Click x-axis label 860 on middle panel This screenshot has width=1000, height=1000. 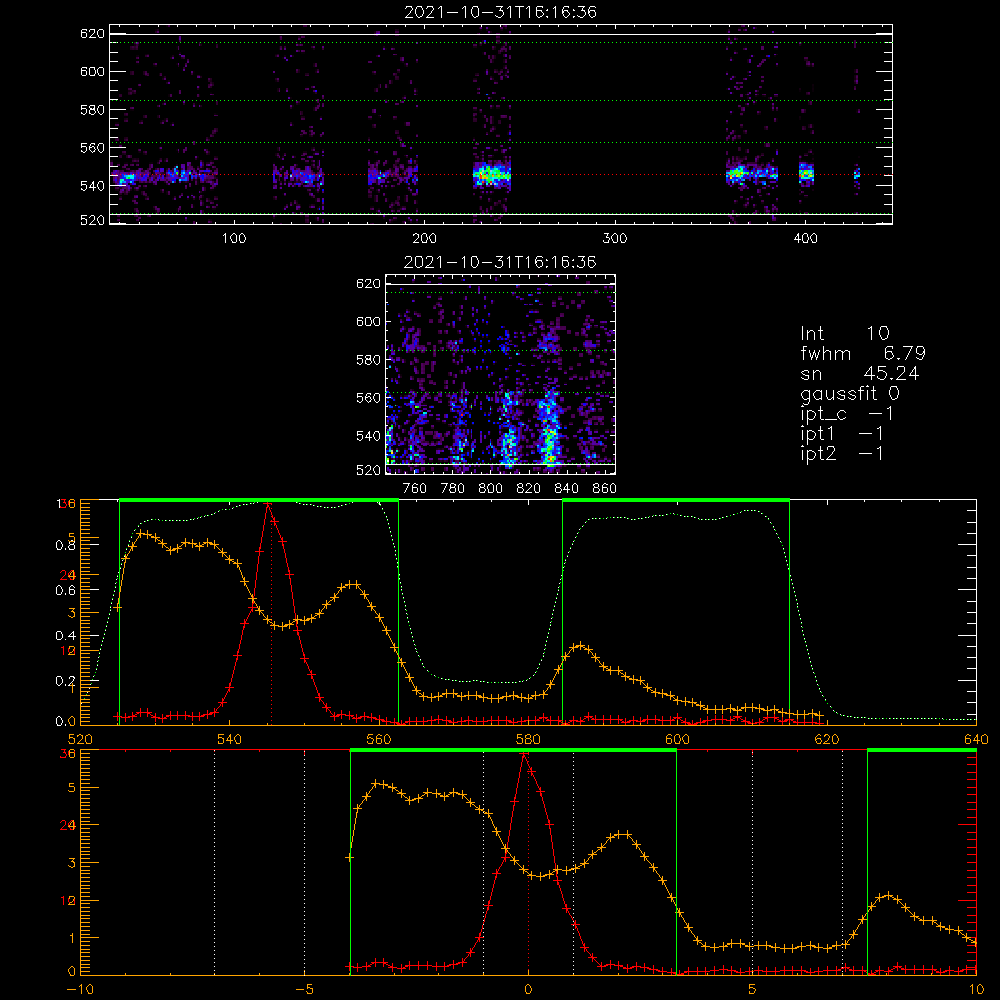click(605, 489)
